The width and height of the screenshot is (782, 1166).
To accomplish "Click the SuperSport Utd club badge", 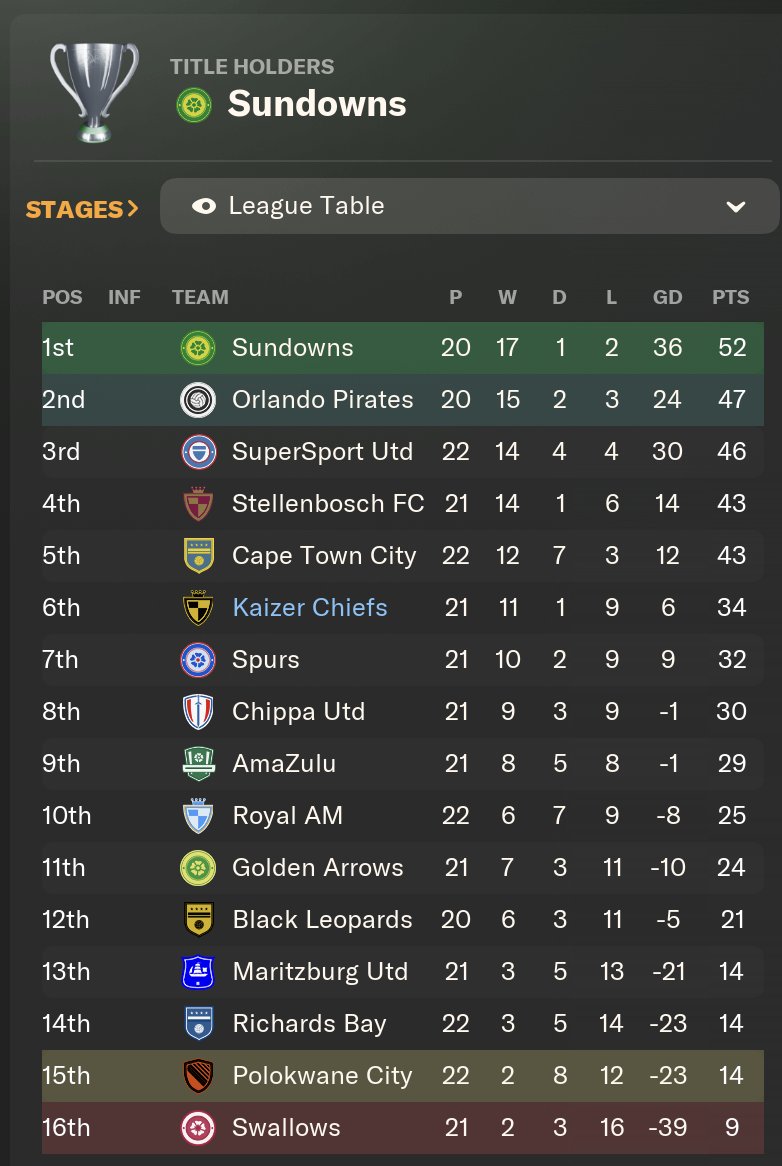I will (196, 452).
